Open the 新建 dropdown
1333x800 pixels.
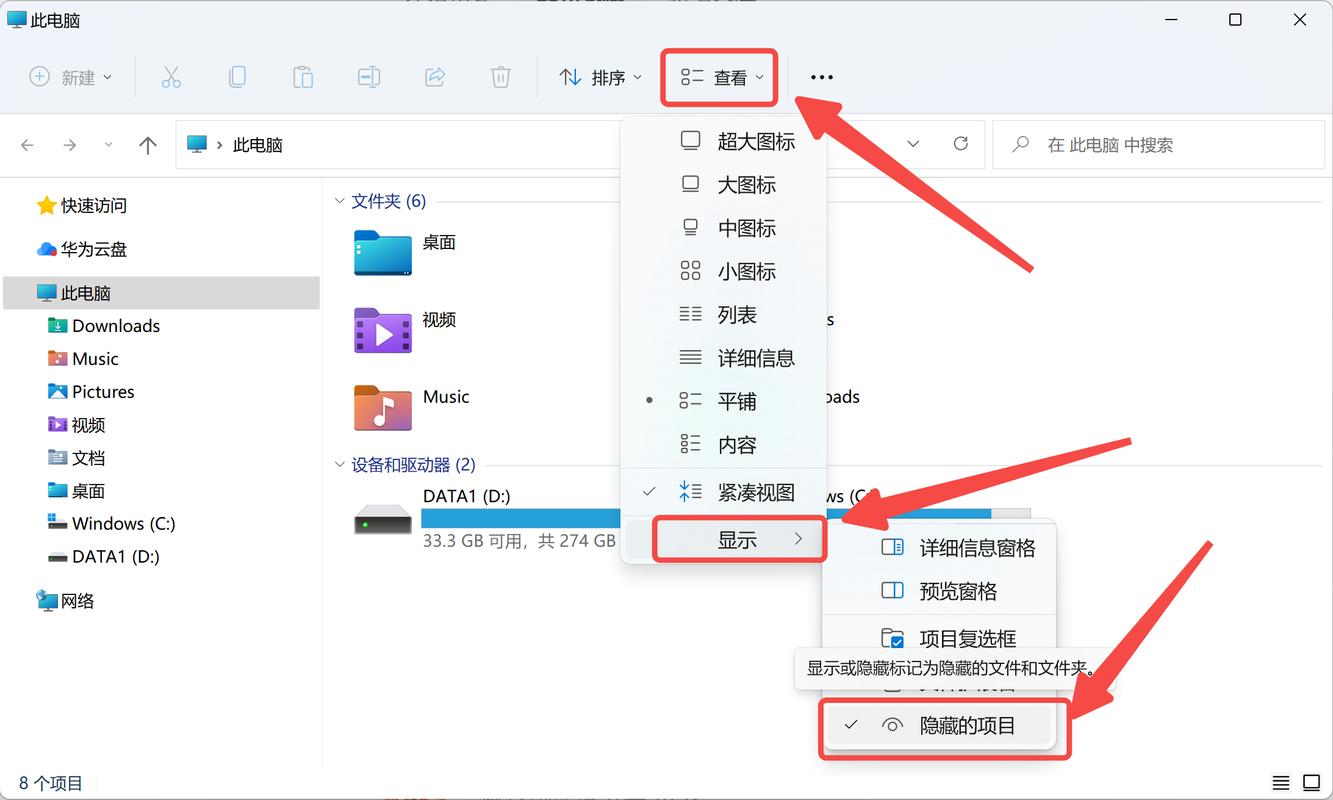70,76
